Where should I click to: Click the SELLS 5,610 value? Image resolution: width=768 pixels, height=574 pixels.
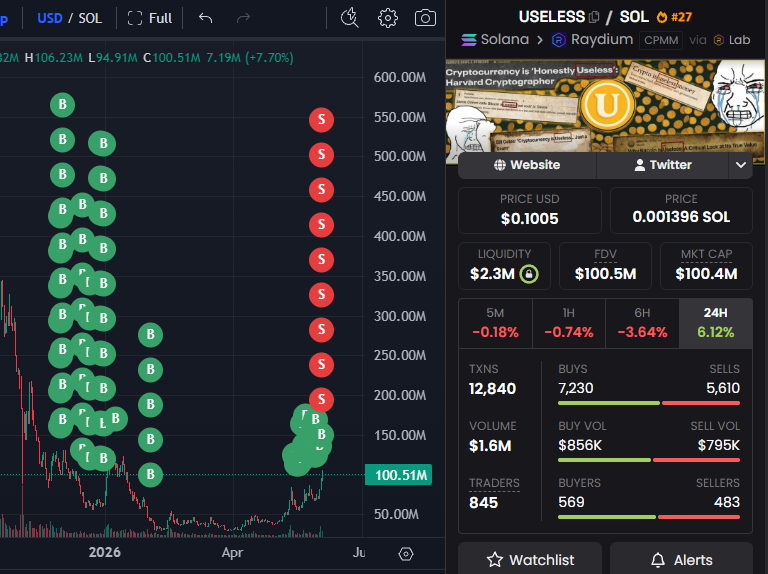point(723,388)
